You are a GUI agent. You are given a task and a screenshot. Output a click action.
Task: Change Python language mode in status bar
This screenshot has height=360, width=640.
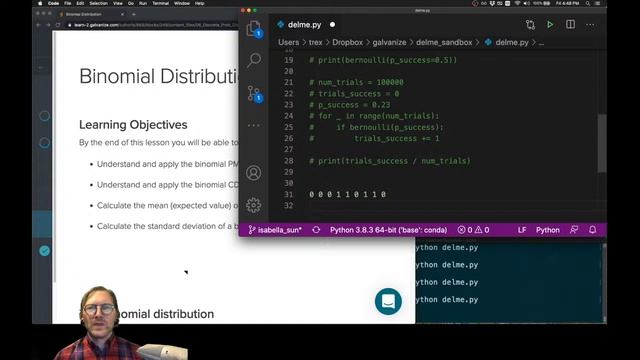pyautogui.click(x=548, y=230)
